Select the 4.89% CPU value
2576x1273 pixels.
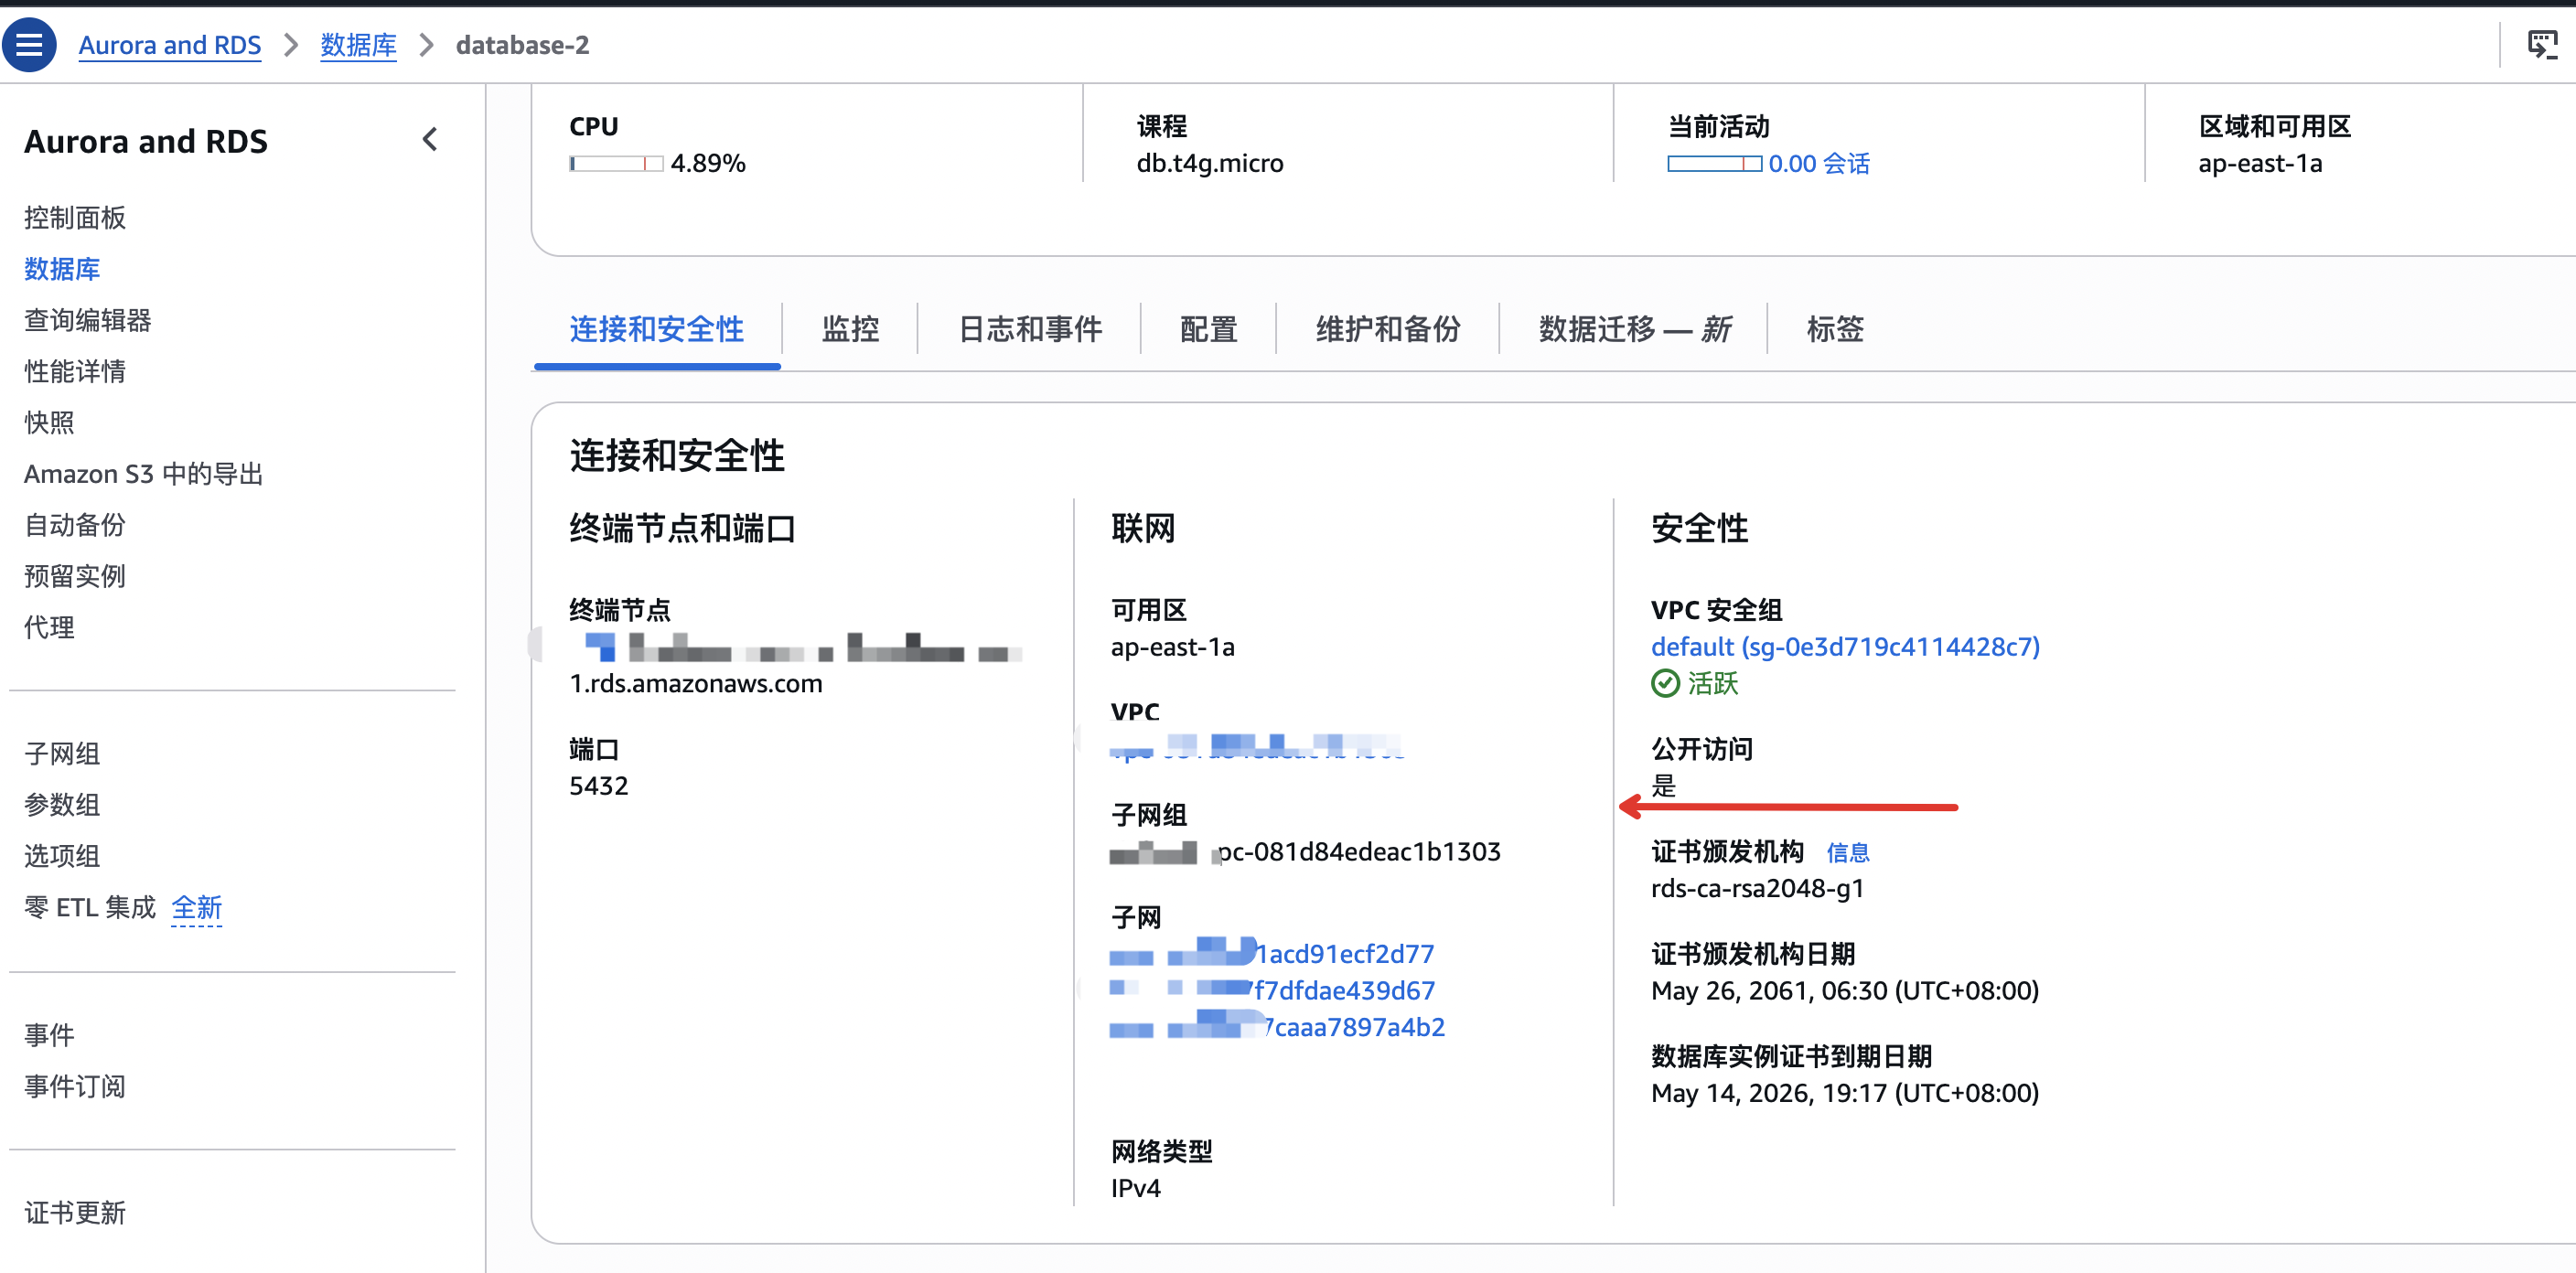708,164
